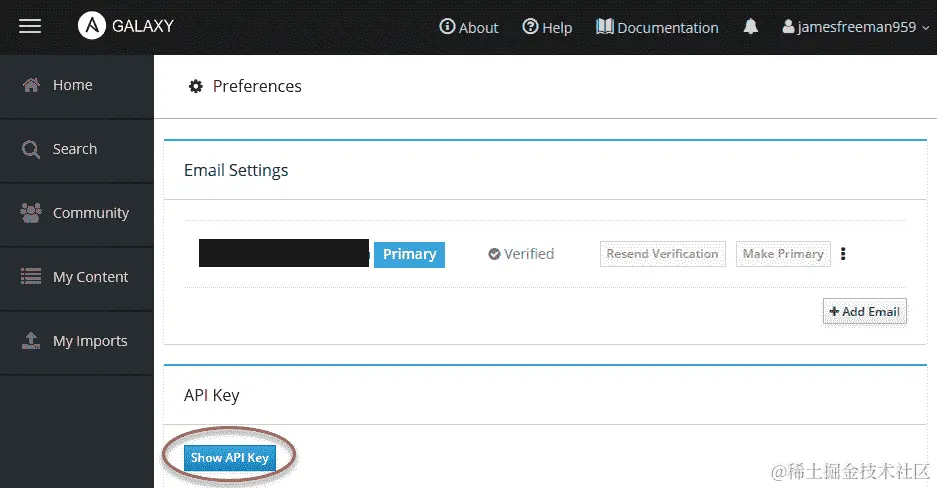Click the Home house icon
Image resolution: width=937 pixels, height=488 pixels.
pos(31,85)
